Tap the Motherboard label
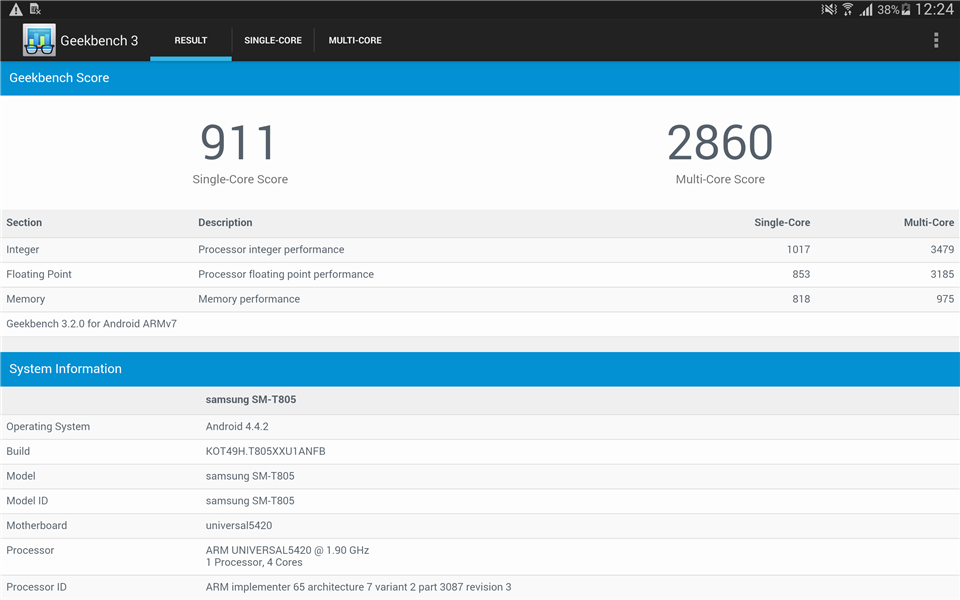The width and height of the screenshot is (960, 600). point(37,525)
